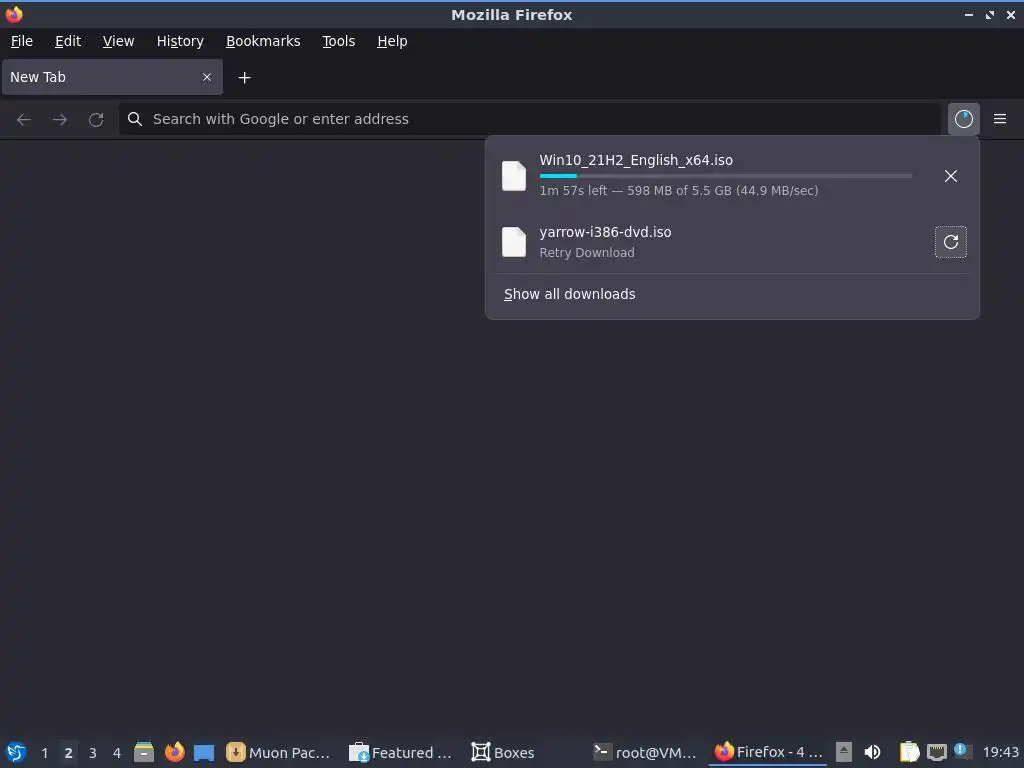
Task: Open the network status tray icon
Action: (x=936, y=752)
